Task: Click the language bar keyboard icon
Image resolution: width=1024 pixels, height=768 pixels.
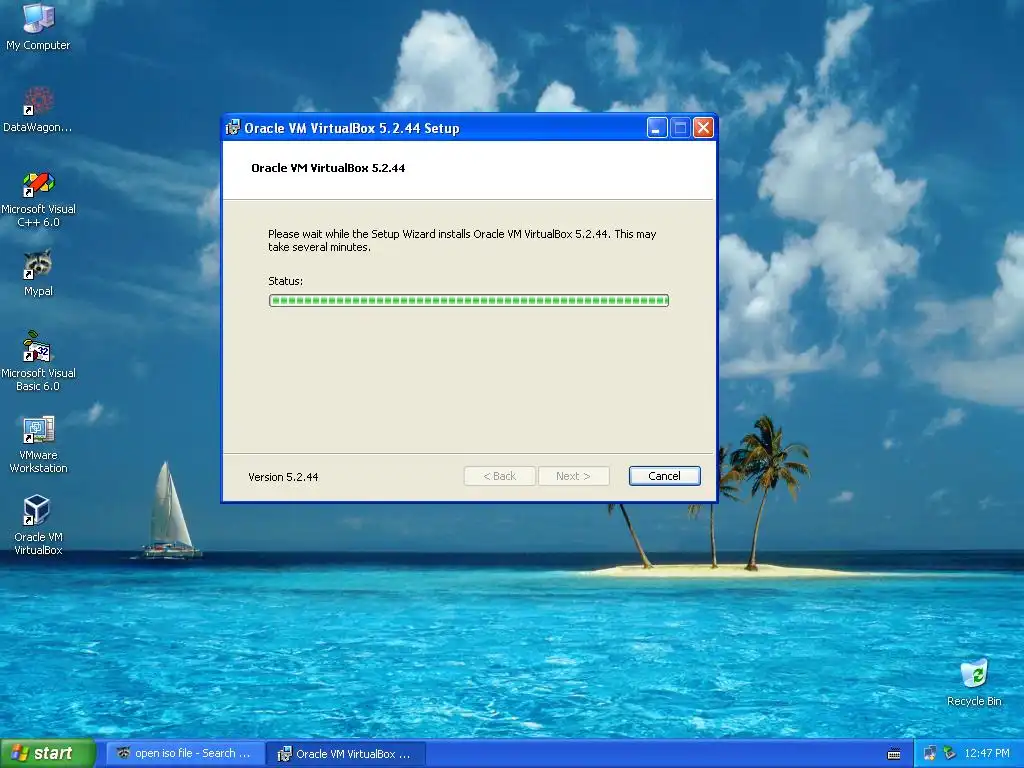Action: coord(894,754)
